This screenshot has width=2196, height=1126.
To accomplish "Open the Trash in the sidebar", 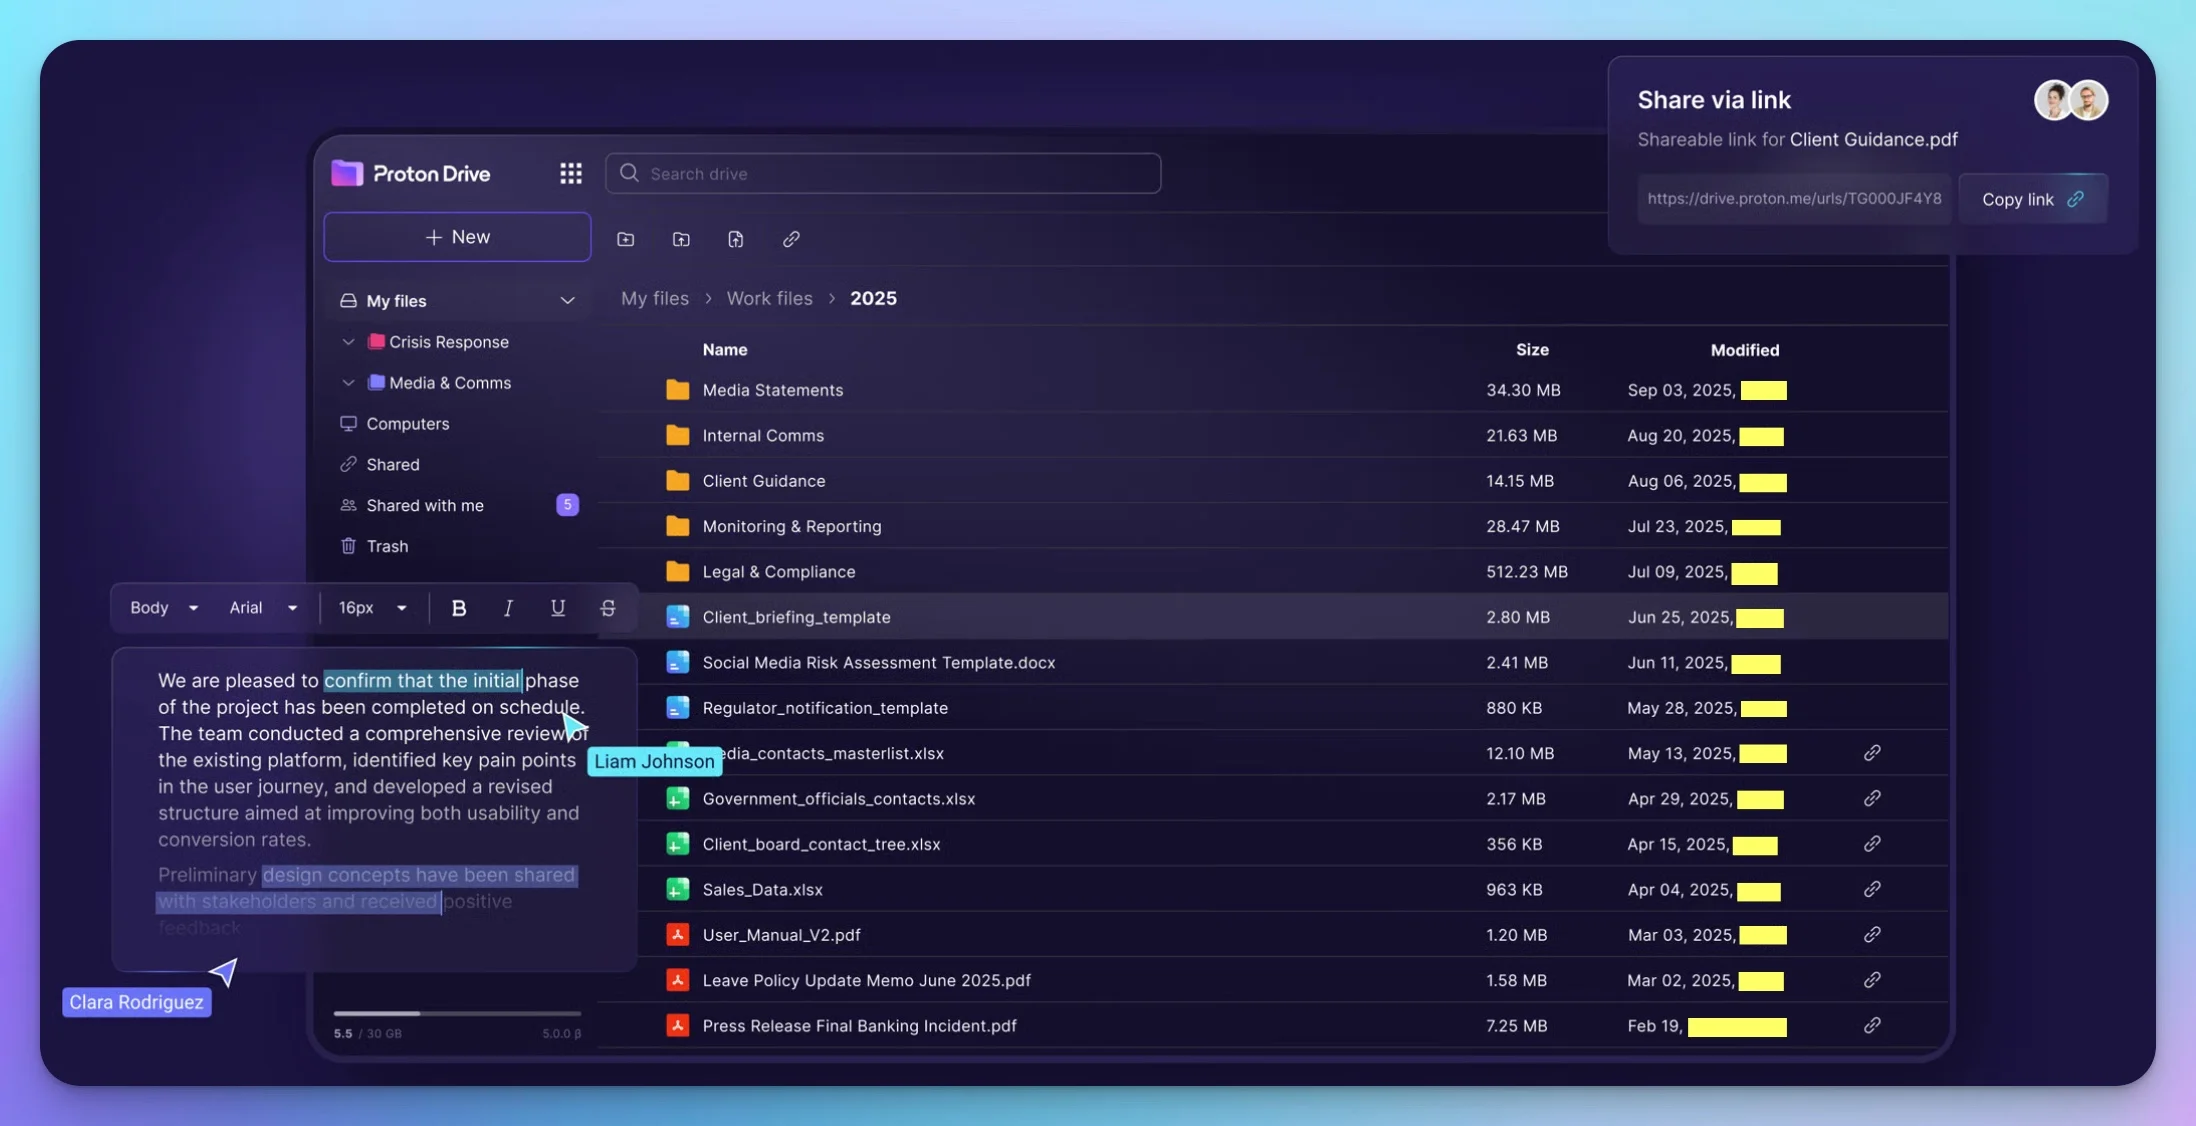I will 387,546.
